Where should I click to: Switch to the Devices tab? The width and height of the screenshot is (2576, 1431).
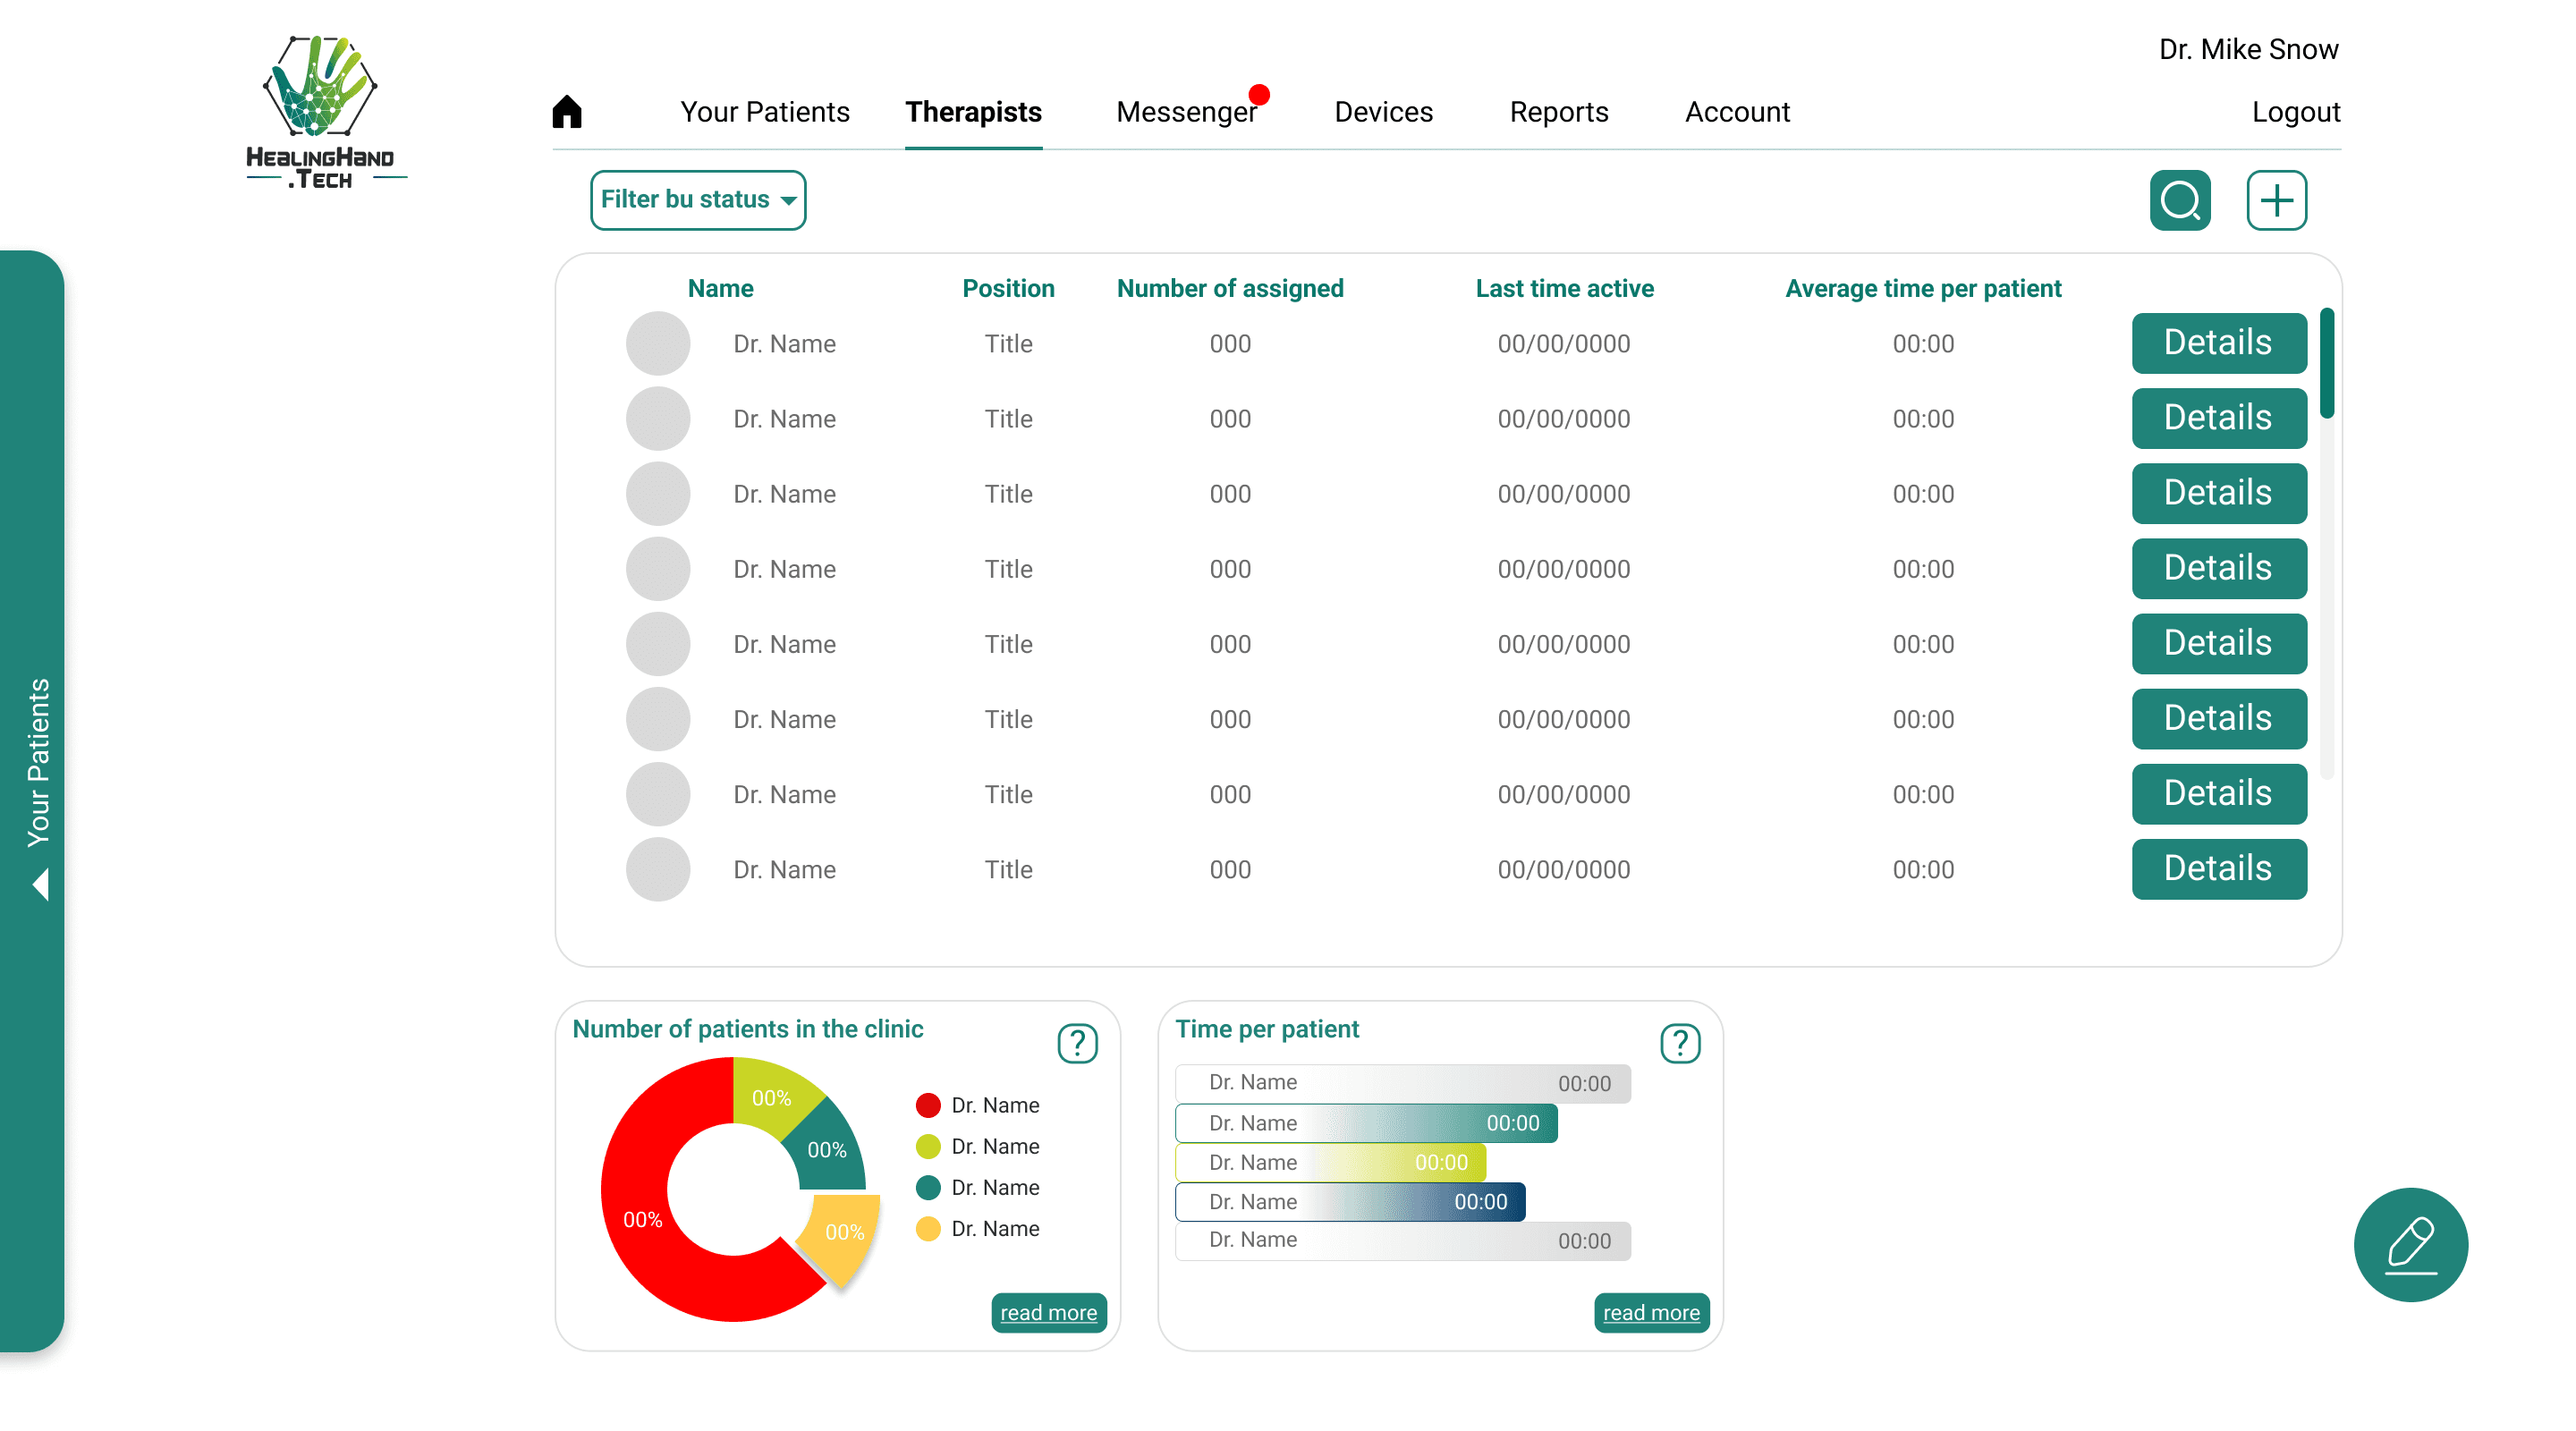pyautogui.click(x=1383, y=112)
